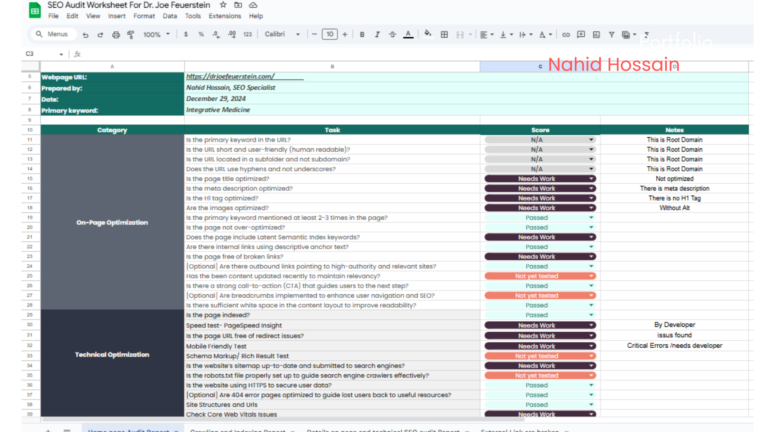Select column B header
Viewport: 768px width, 432px height.
(332, 67)
